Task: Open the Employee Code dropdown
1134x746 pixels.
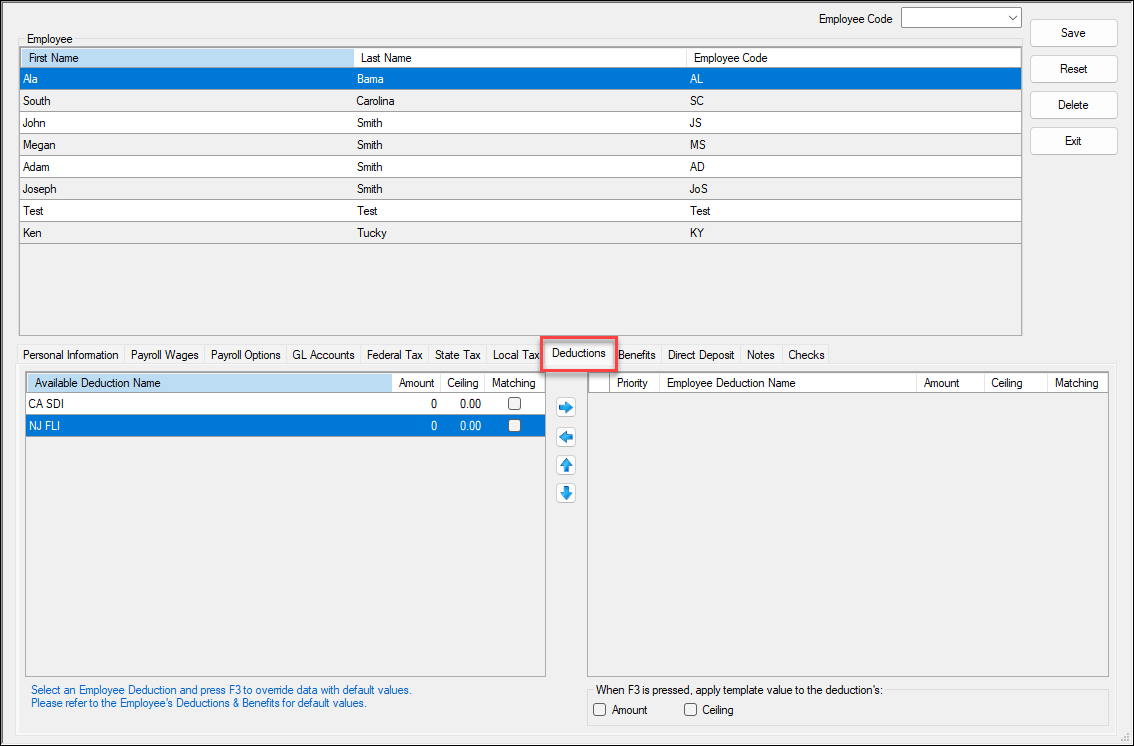Action: 961,18
